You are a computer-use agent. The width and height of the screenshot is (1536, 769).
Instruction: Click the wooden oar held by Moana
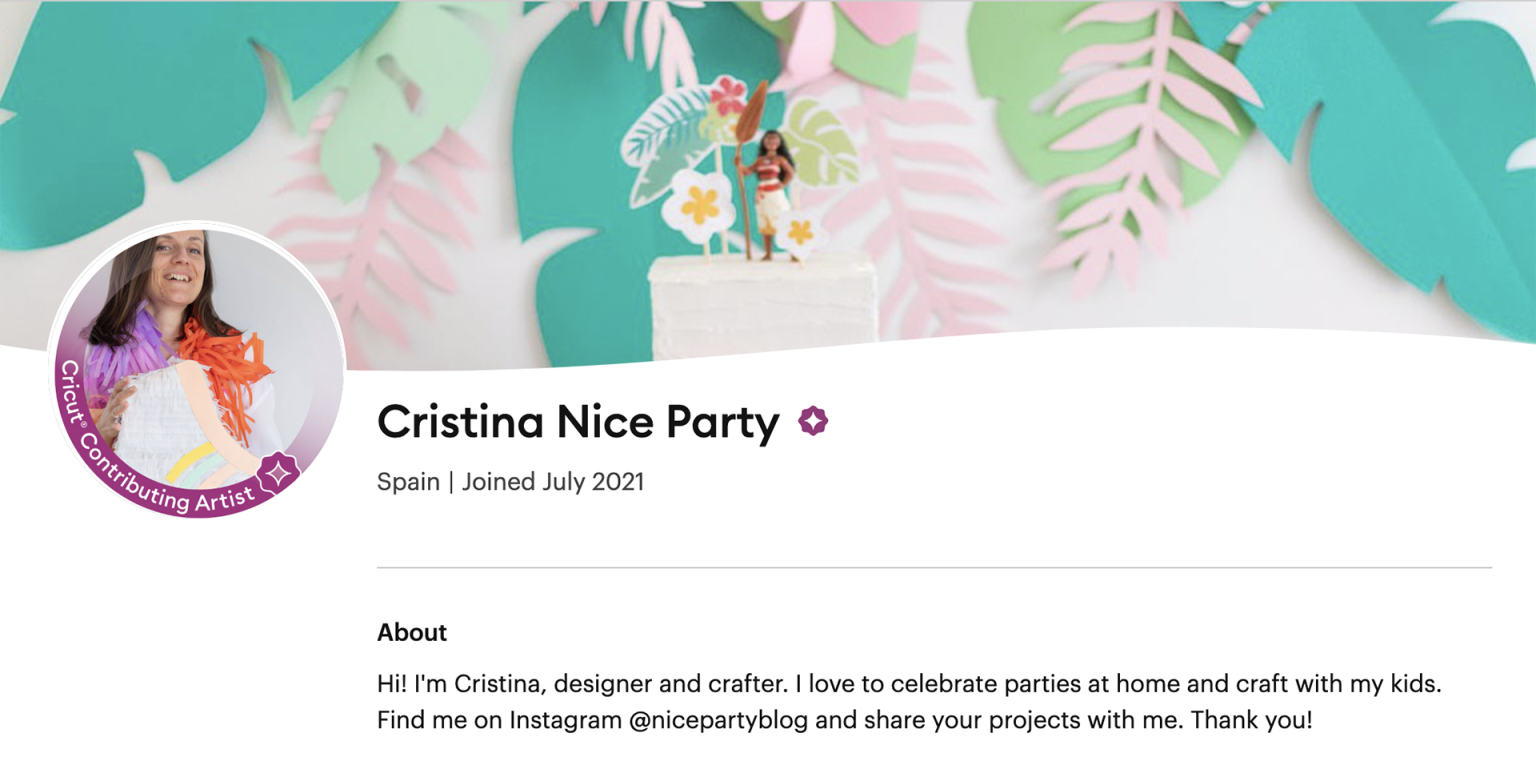[748, 130]
